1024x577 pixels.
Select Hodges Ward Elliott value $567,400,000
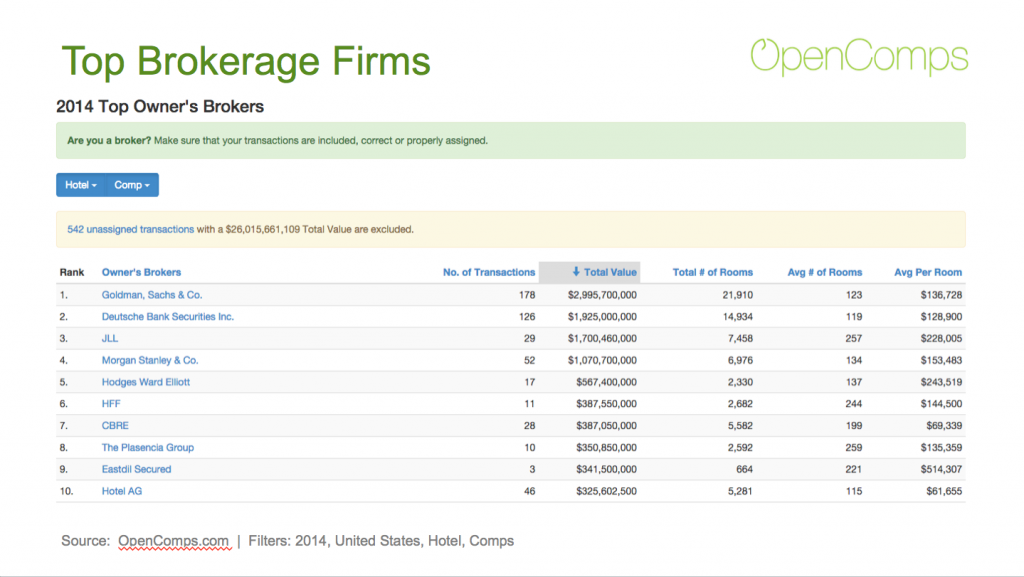pyautogui.click(x=606, y=382)
